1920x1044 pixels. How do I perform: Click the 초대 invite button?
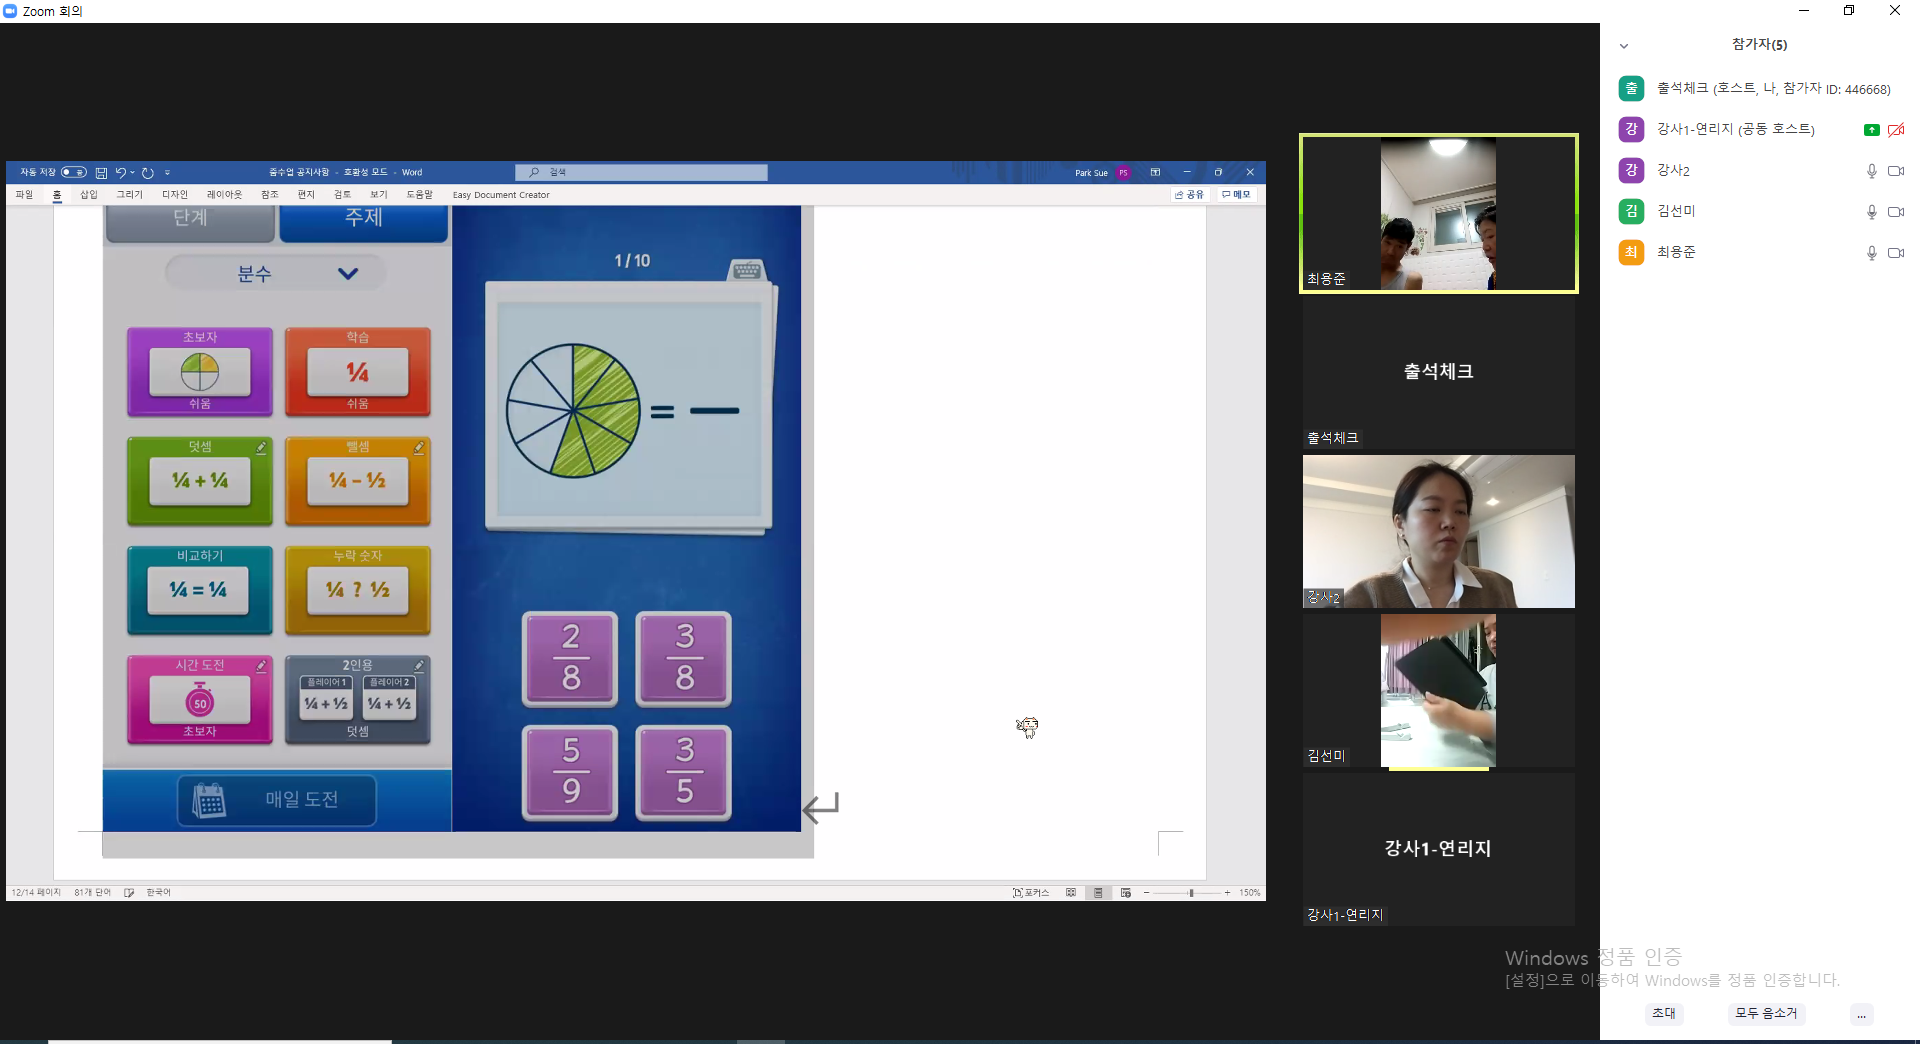tap(1664, 1014)
